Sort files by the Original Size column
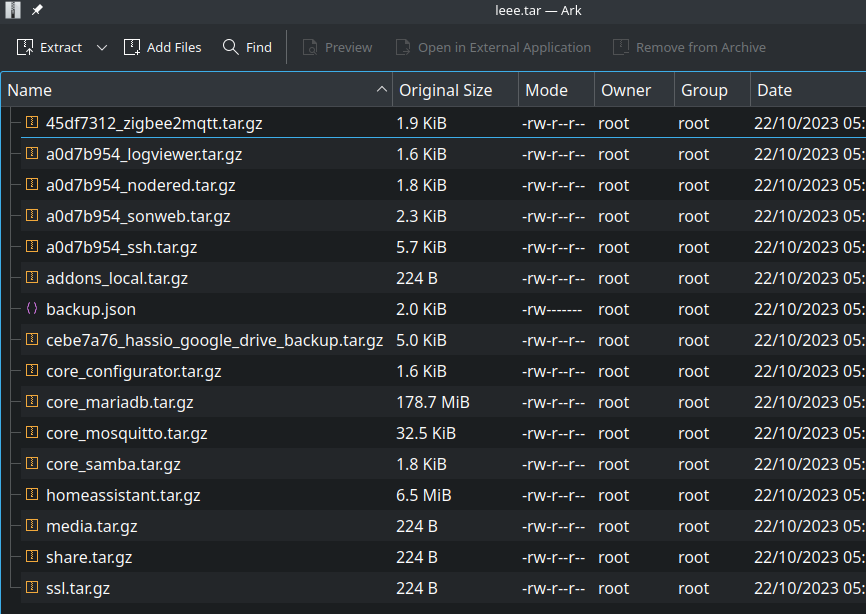The width and height of the screenshot is (866, 614). coord(446,89)
